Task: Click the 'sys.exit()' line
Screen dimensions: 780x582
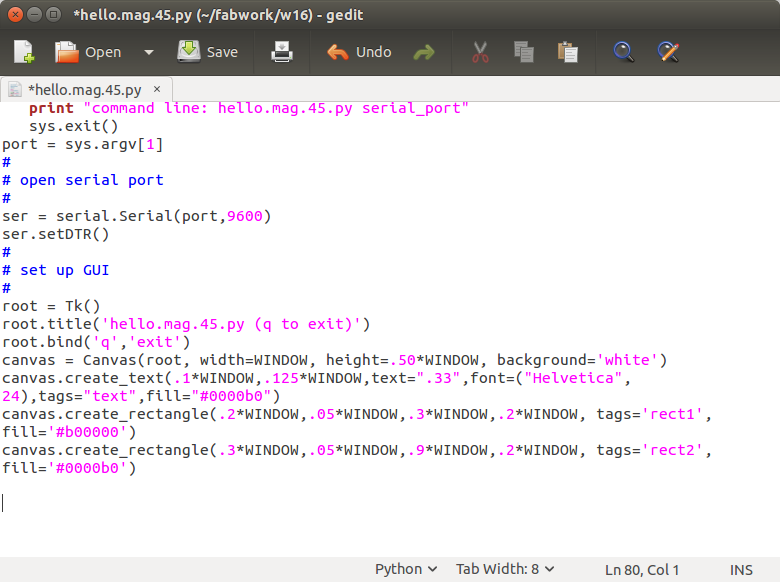Action: (74, 126)
